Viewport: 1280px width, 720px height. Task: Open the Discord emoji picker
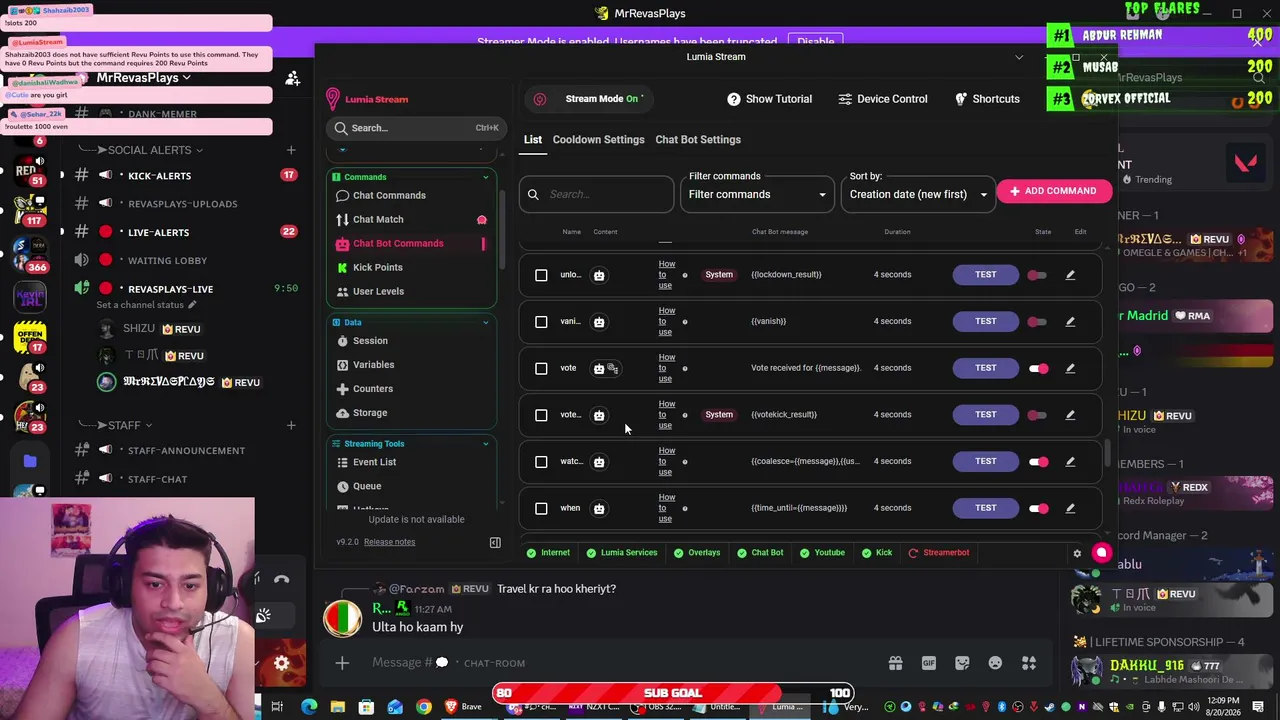tap(995, 663)
